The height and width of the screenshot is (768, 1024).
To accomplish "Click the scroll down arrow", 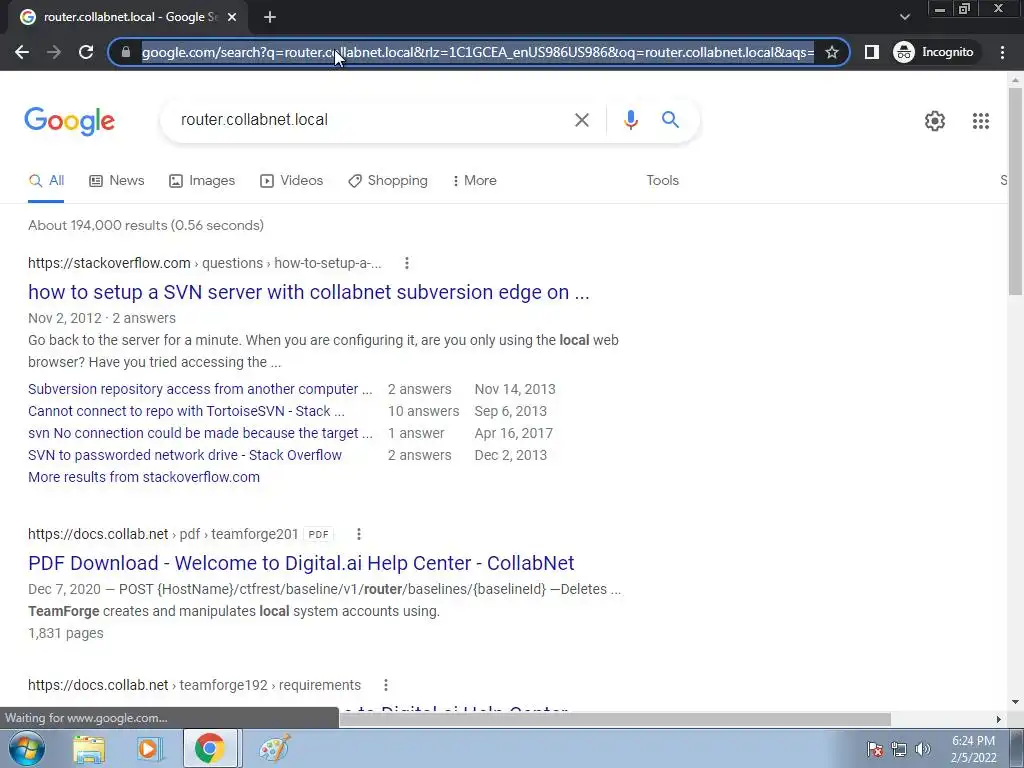I will (1015, 702).
